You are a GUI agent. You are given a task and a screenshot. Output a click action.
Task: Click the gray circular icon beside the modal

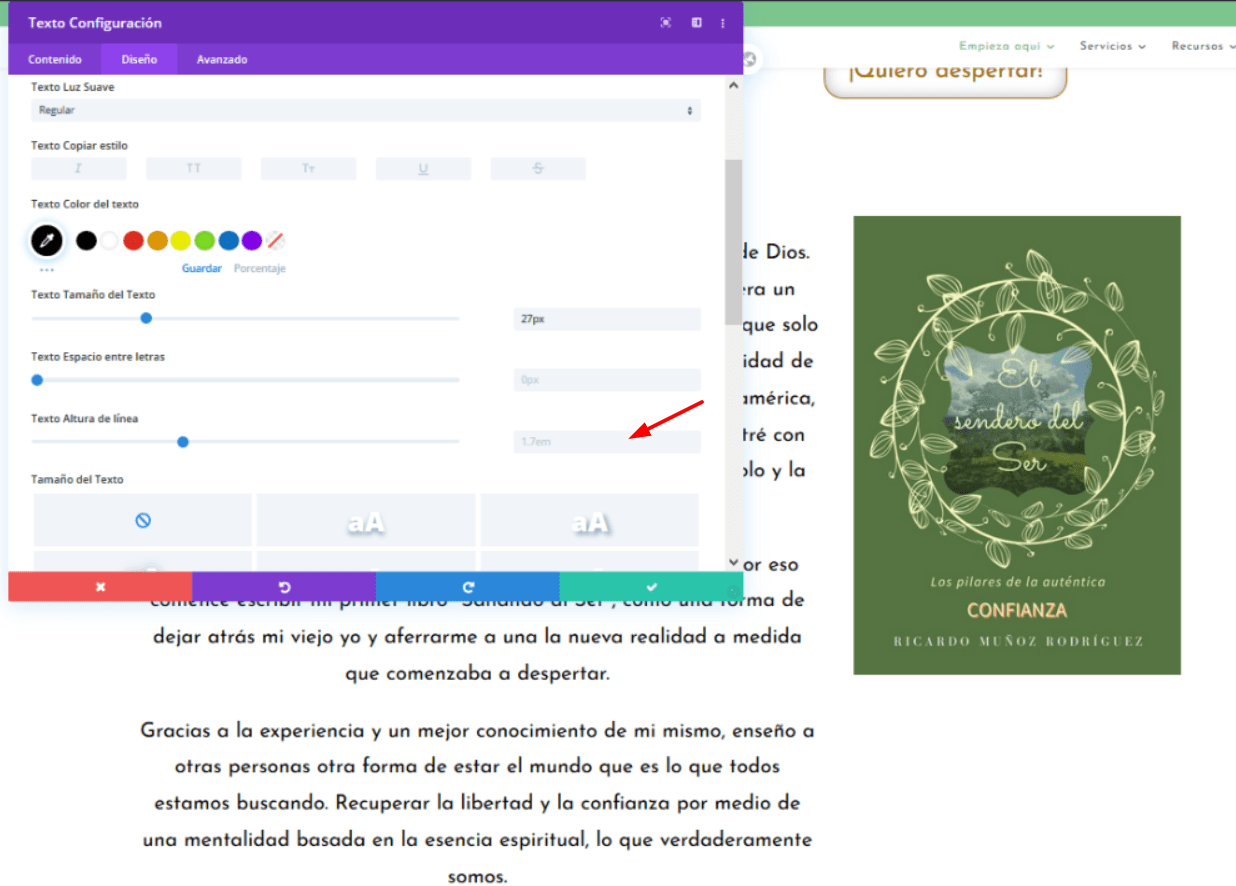[x=748, y=60]
